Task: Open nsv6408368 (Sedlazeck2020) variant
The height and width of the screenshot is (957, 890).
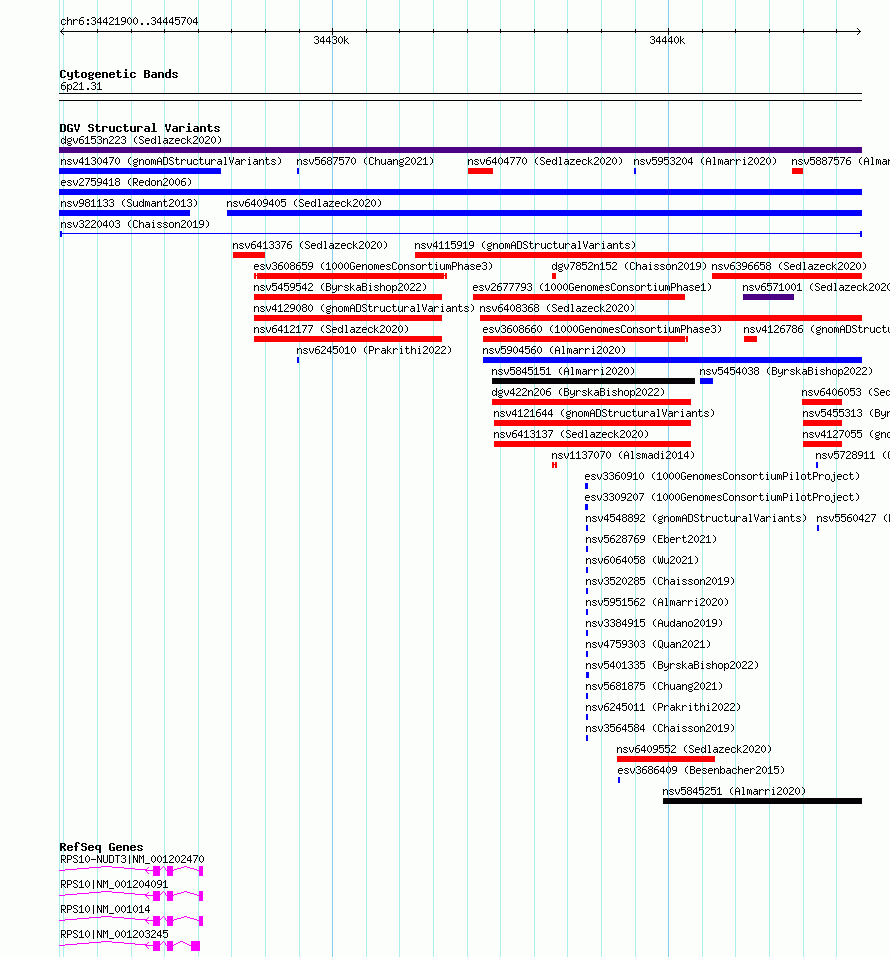Action: tap(557, 309)
